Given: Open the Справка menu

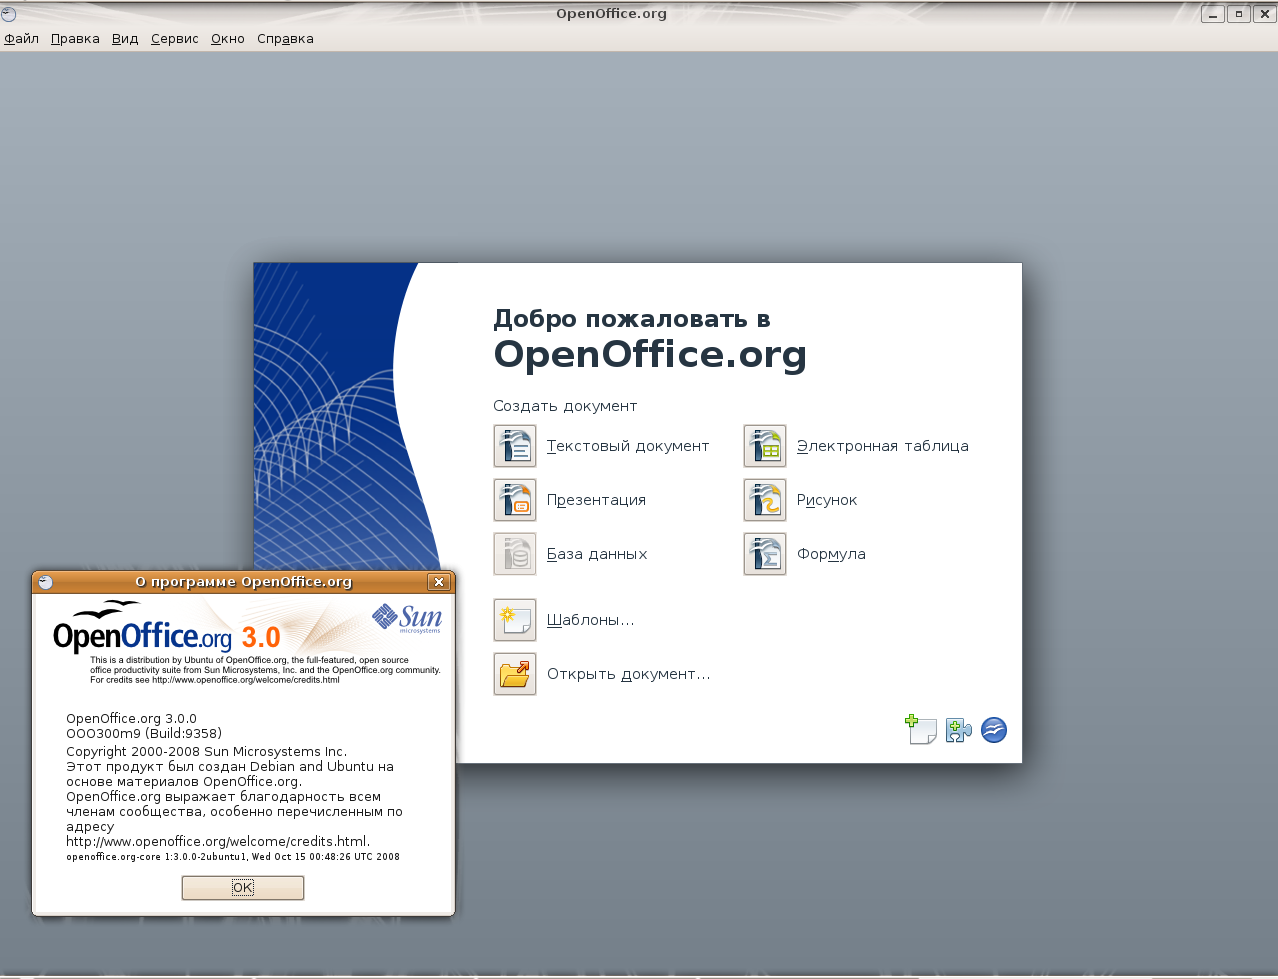Looking at the screenshot, I should pyautogui.click(x=285, y=39).
